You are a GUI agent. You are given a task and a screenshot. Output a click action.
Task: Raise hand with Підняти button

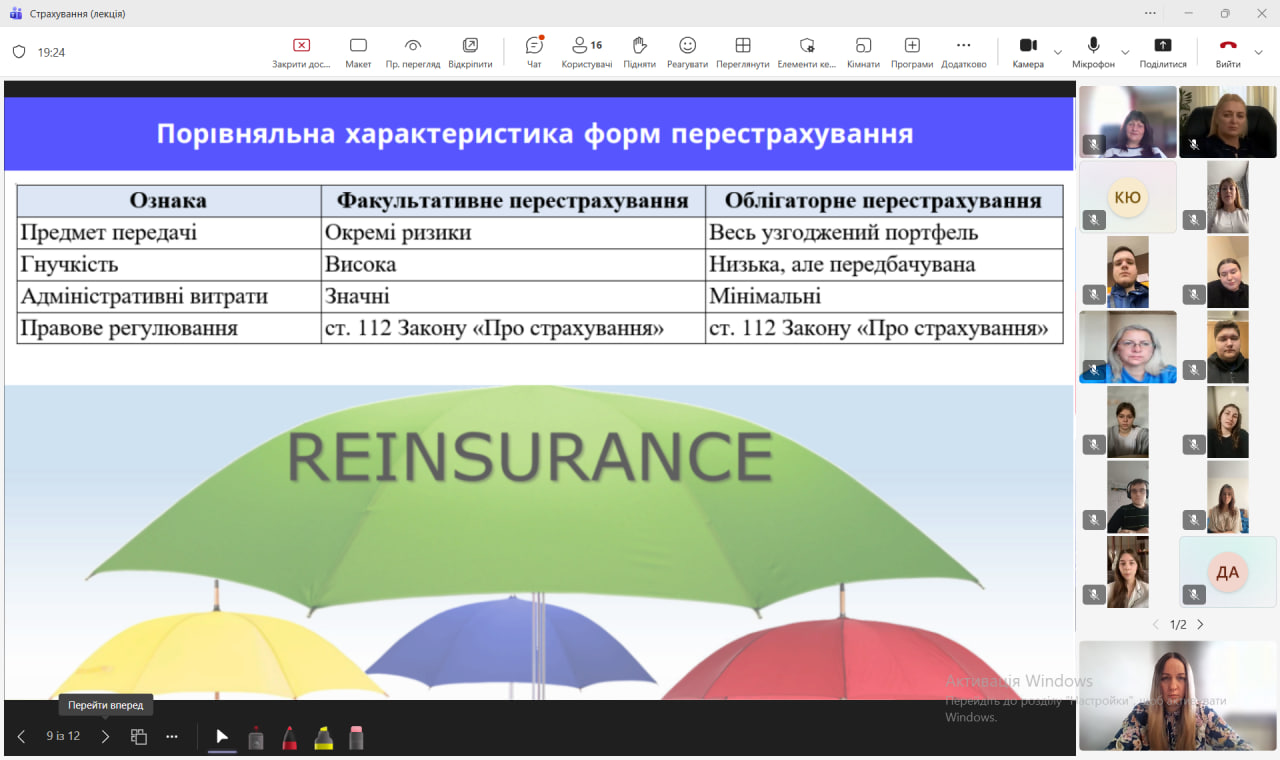tap(639, 52)
